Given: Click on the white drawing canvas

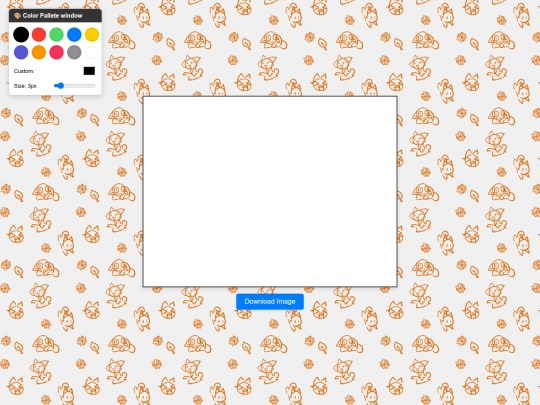Looking at the screenshot, I should 270,191.
